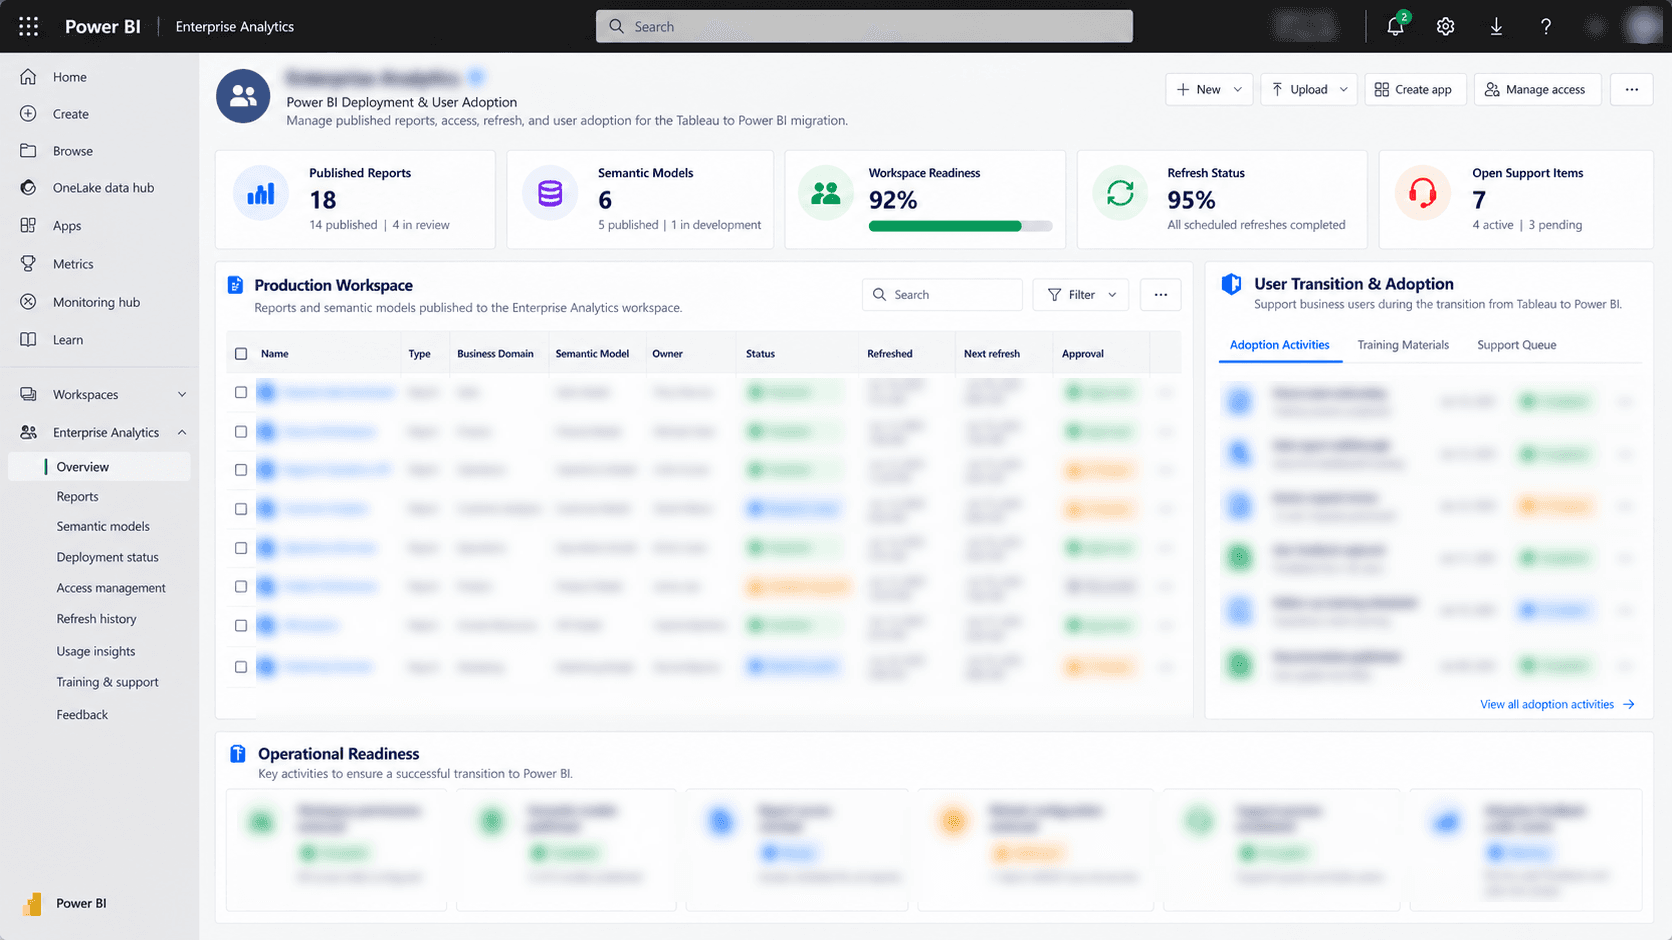Viewport: 1672px width, 940px height.
Task: Open settings gear in top bar
Action: click(x=1445, y=26)
